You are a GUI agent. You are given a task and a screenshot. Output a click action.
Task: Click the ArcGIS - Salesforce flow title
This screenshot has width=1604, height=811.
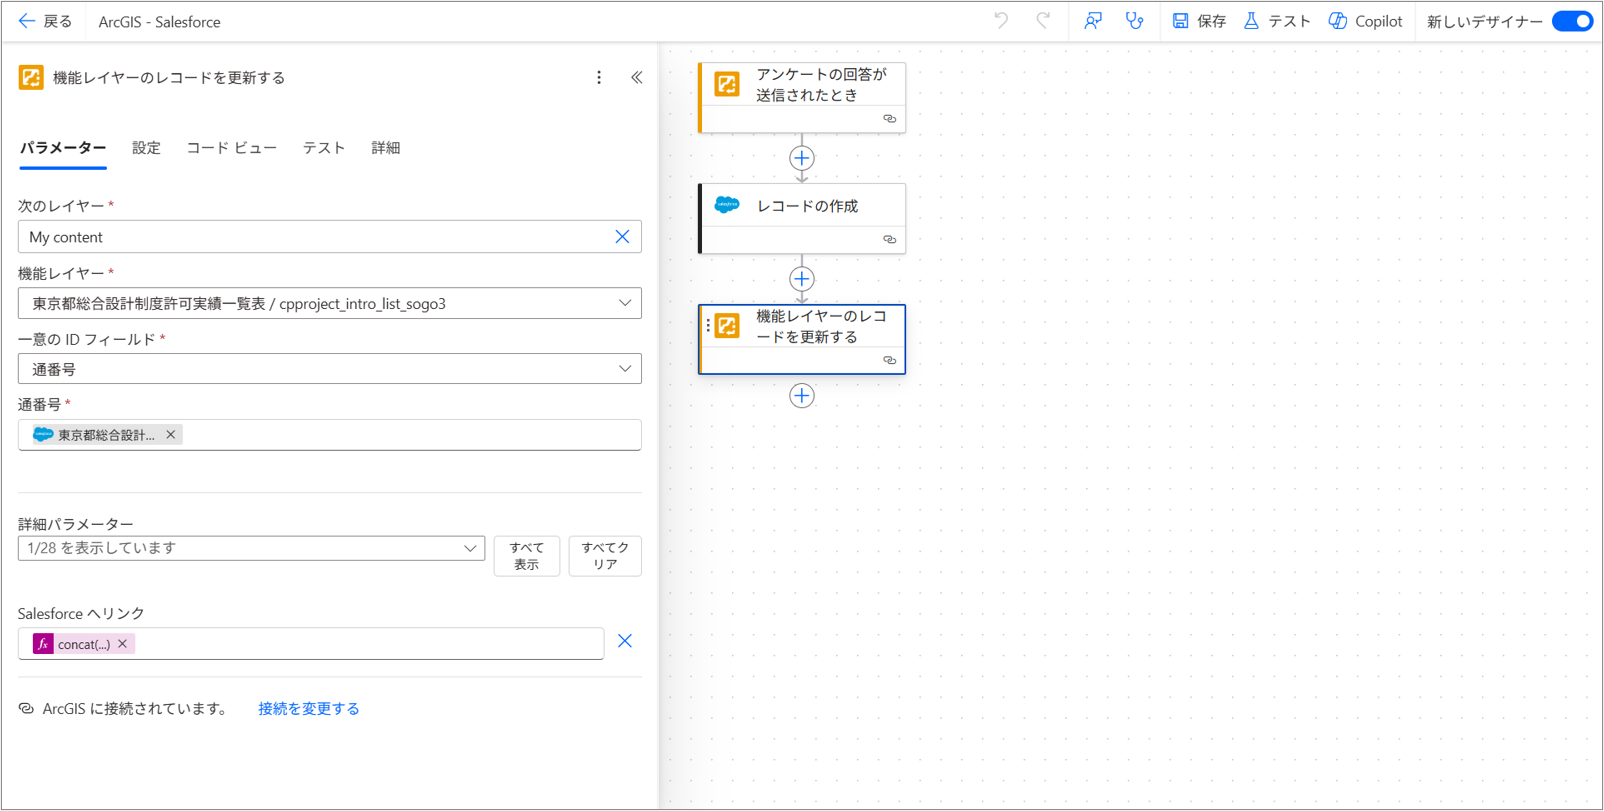tap(160, 22)
